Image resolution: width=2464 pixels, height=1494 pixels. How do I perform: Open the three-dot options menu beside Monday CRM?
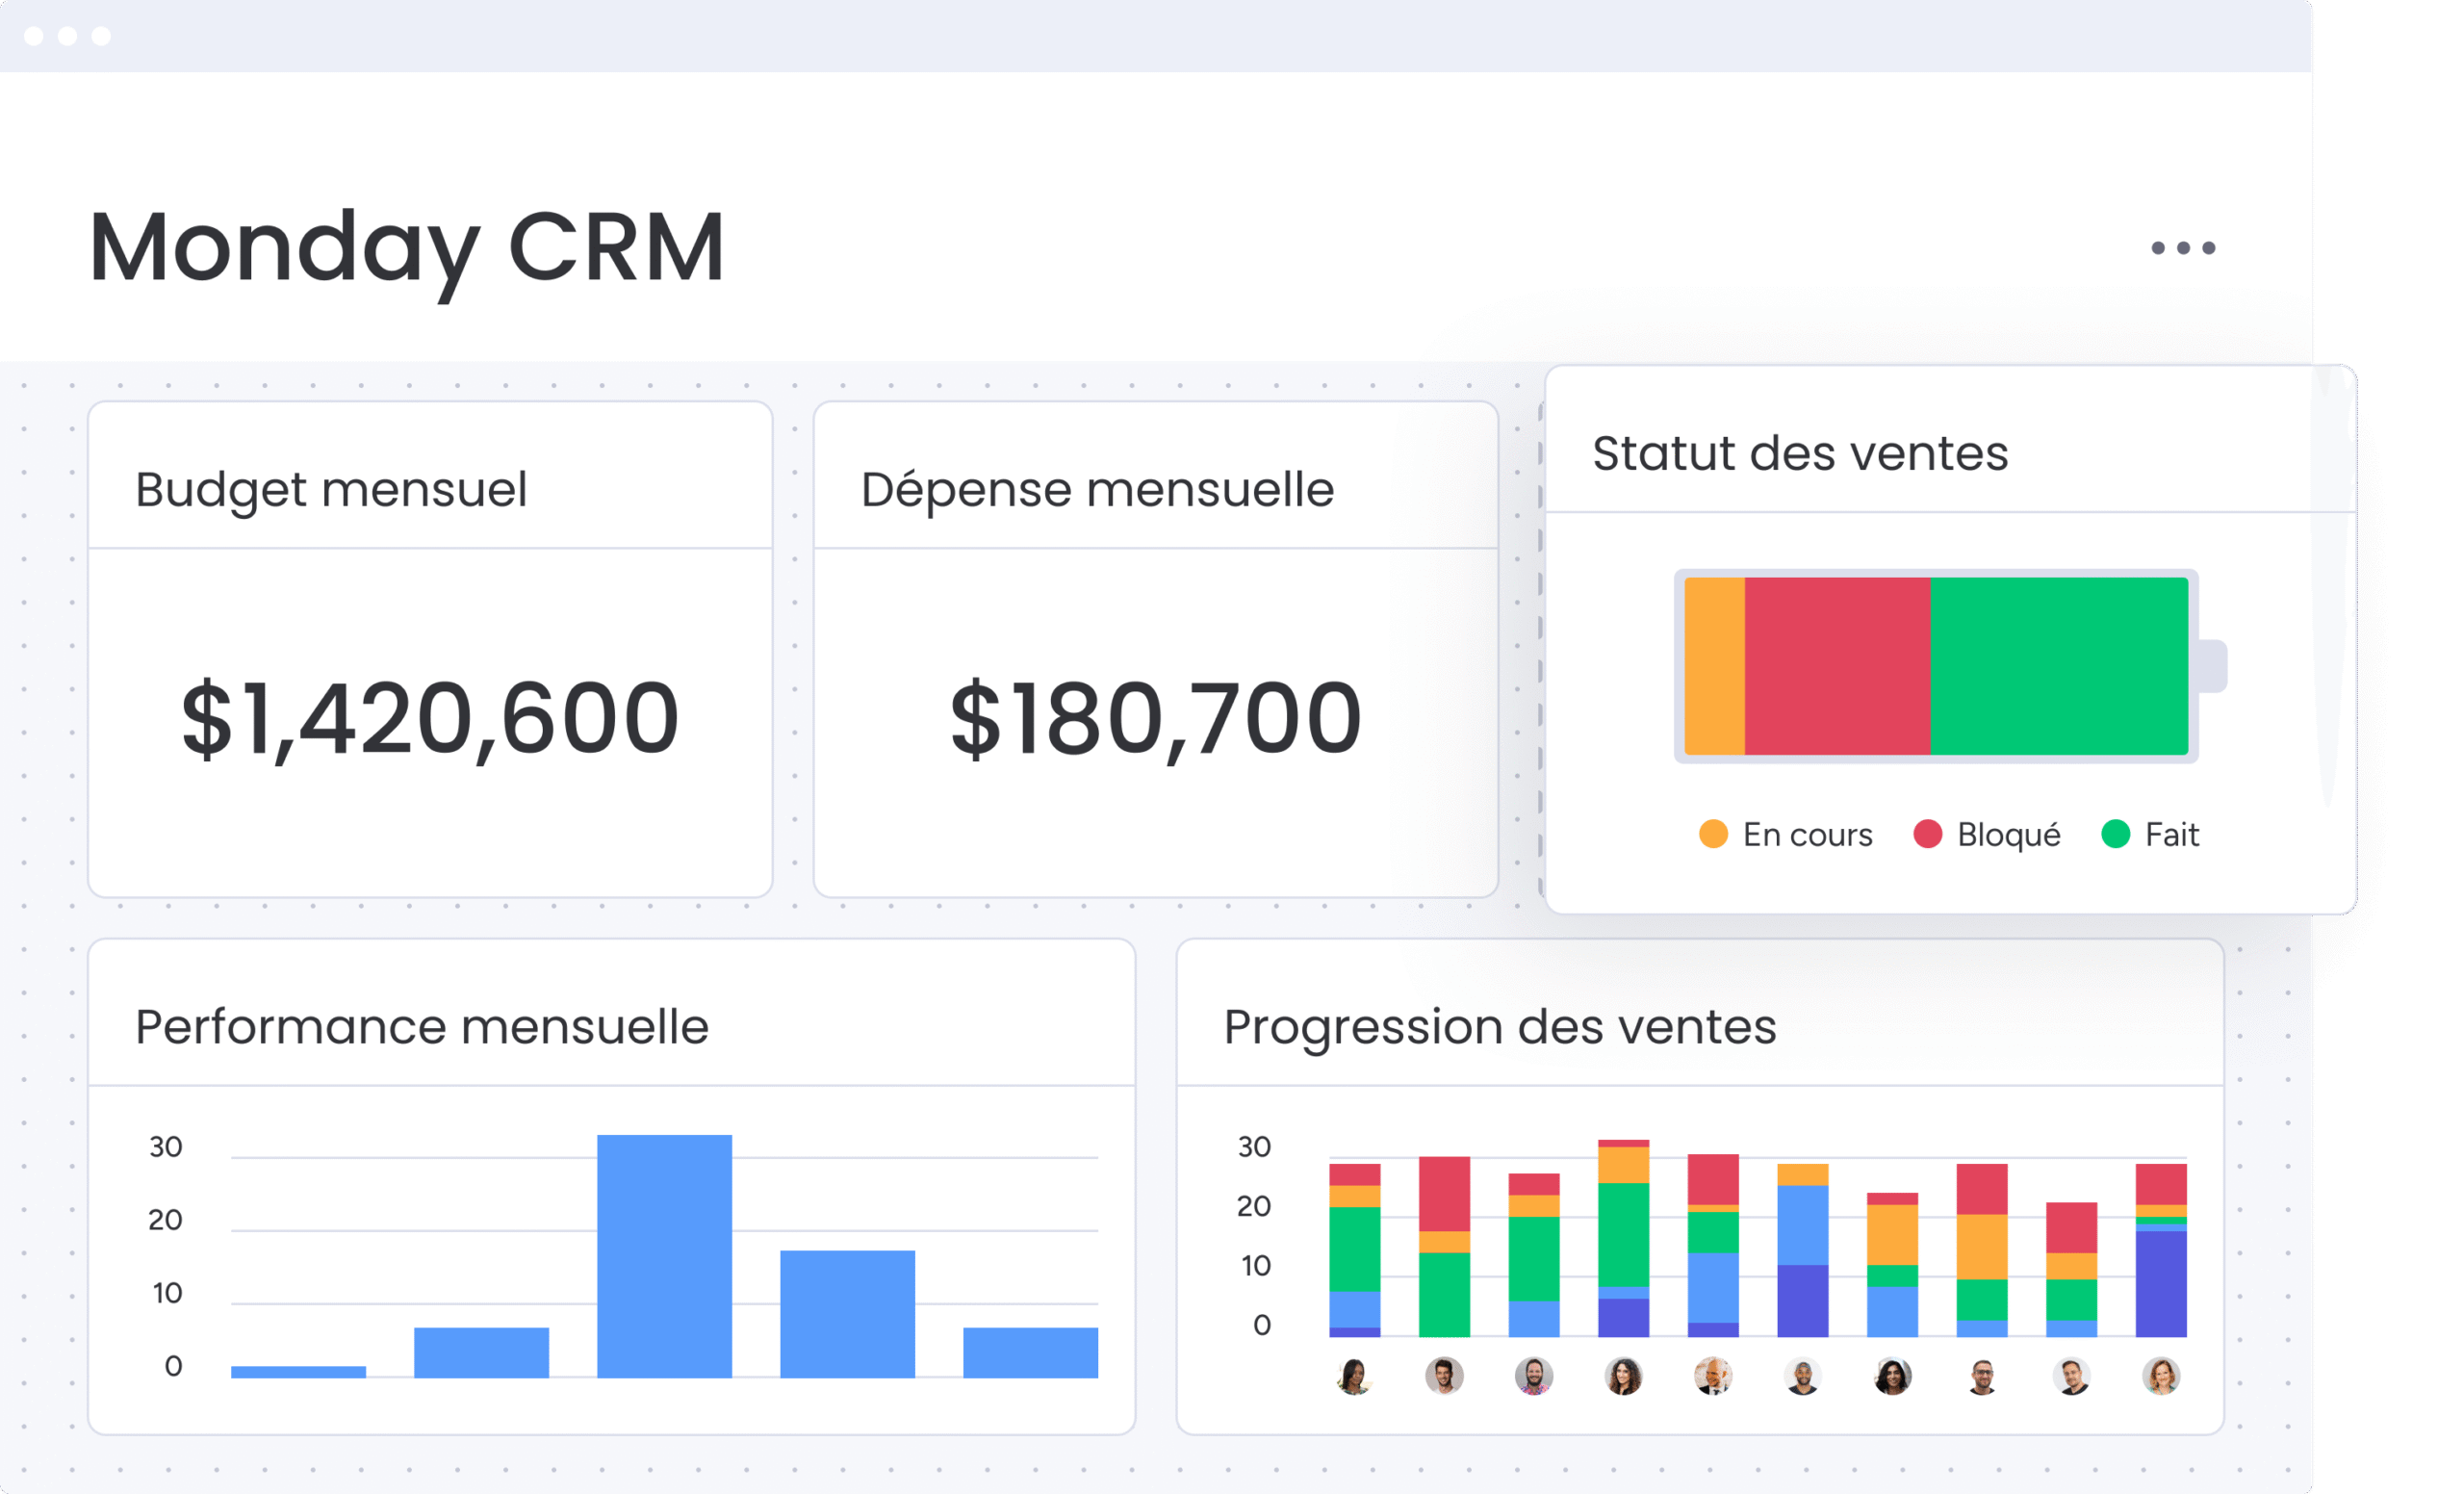click(x=2183, y=248)
